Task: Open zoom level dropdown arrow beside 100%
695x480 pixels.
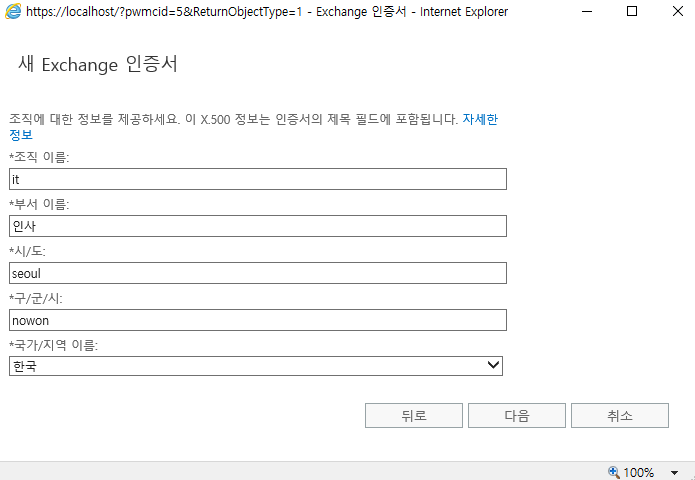Action: [674, 473]
